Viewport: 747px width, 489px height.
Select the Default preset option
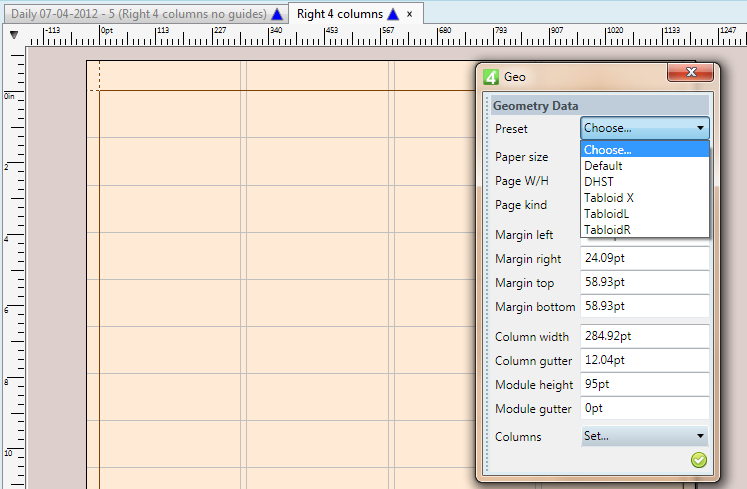pyautogui.click(x=645, y=166)
